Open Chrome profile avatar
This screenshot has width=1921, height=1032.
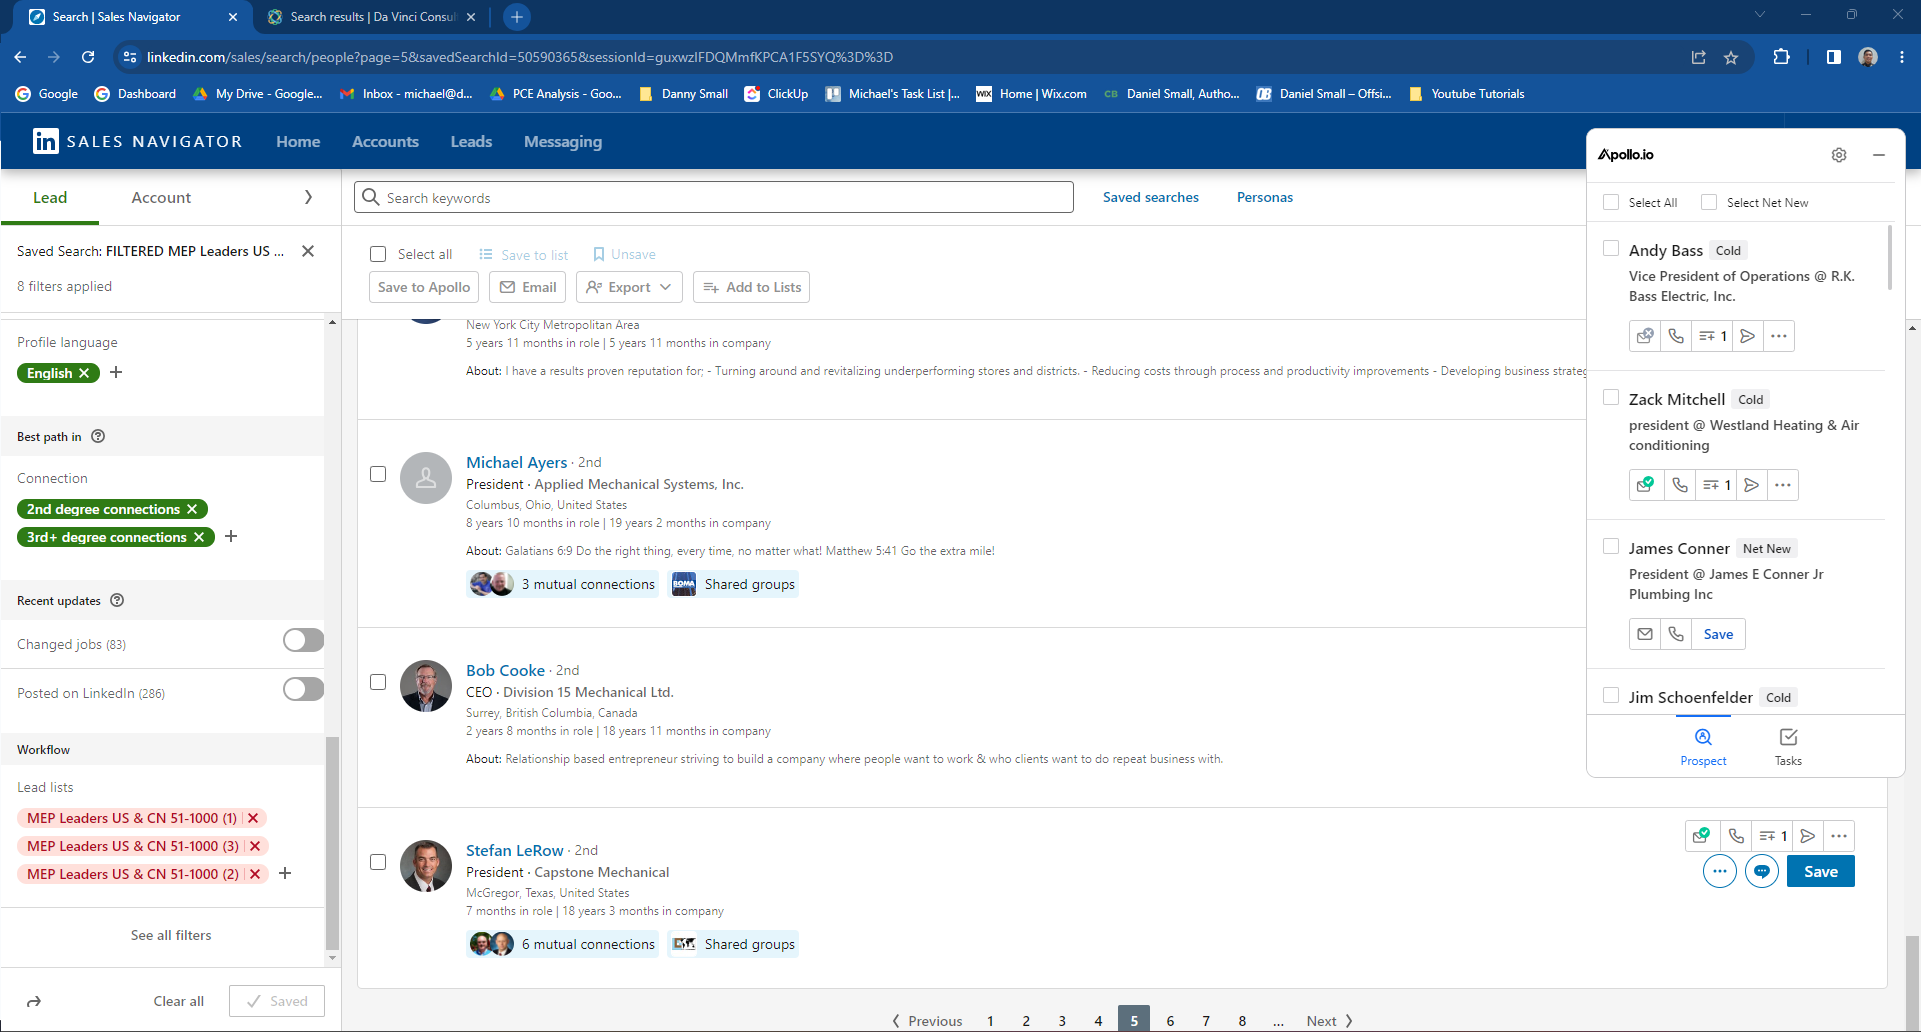(1868, 57)
